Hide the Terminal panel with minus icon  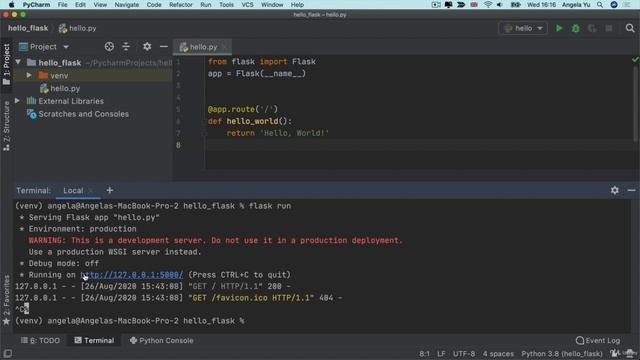pos(631,190)
